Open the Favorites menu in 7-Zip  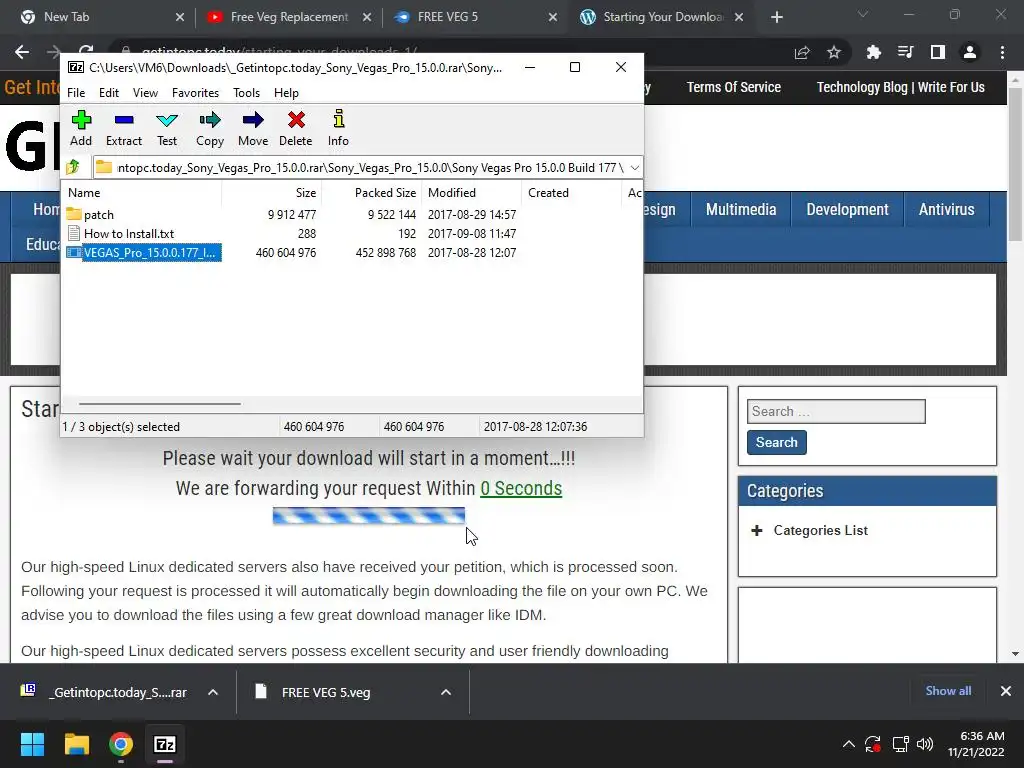pyautogui.click(x=195, y=93)
